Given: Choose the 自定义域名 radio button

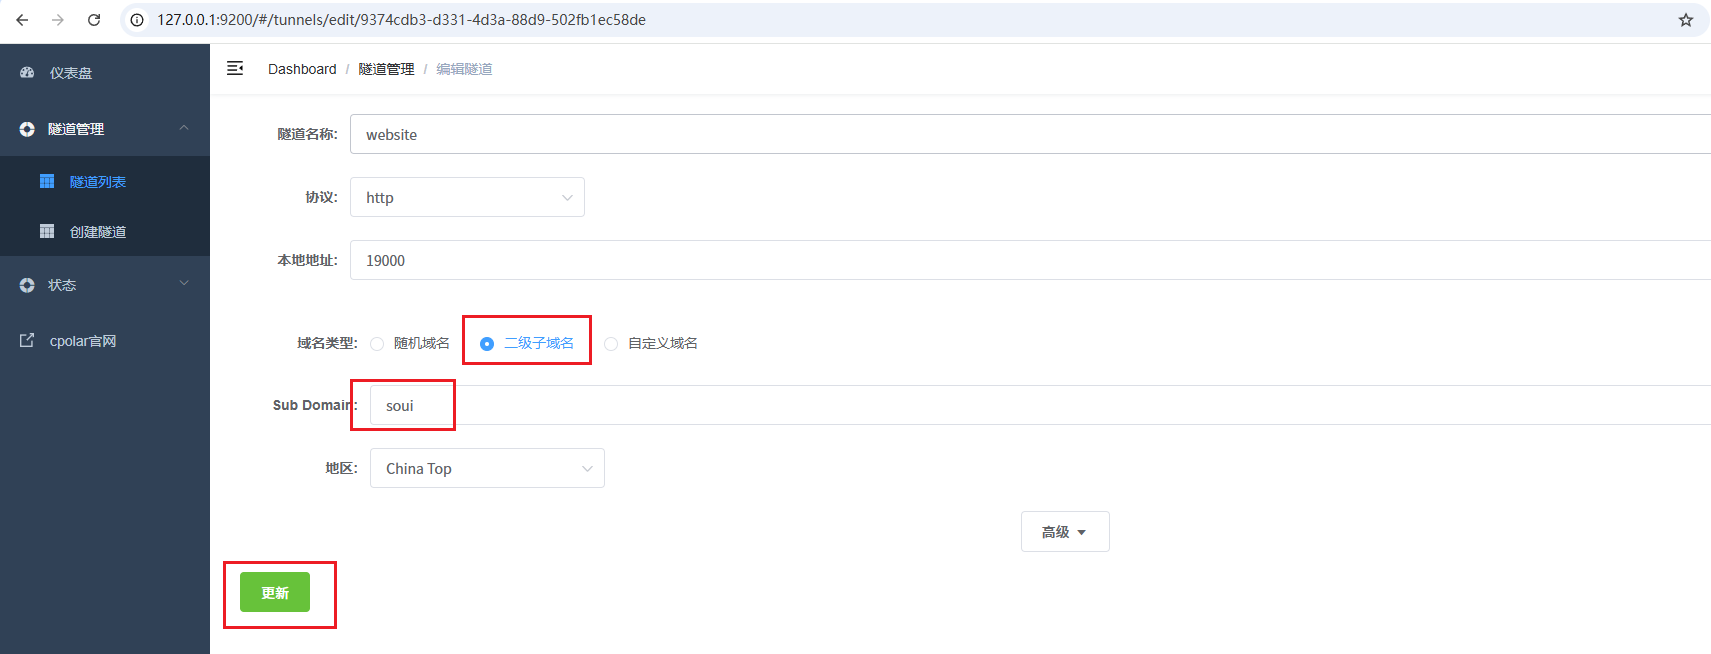Looking at the screenshot, I should (x=611, y=344).
